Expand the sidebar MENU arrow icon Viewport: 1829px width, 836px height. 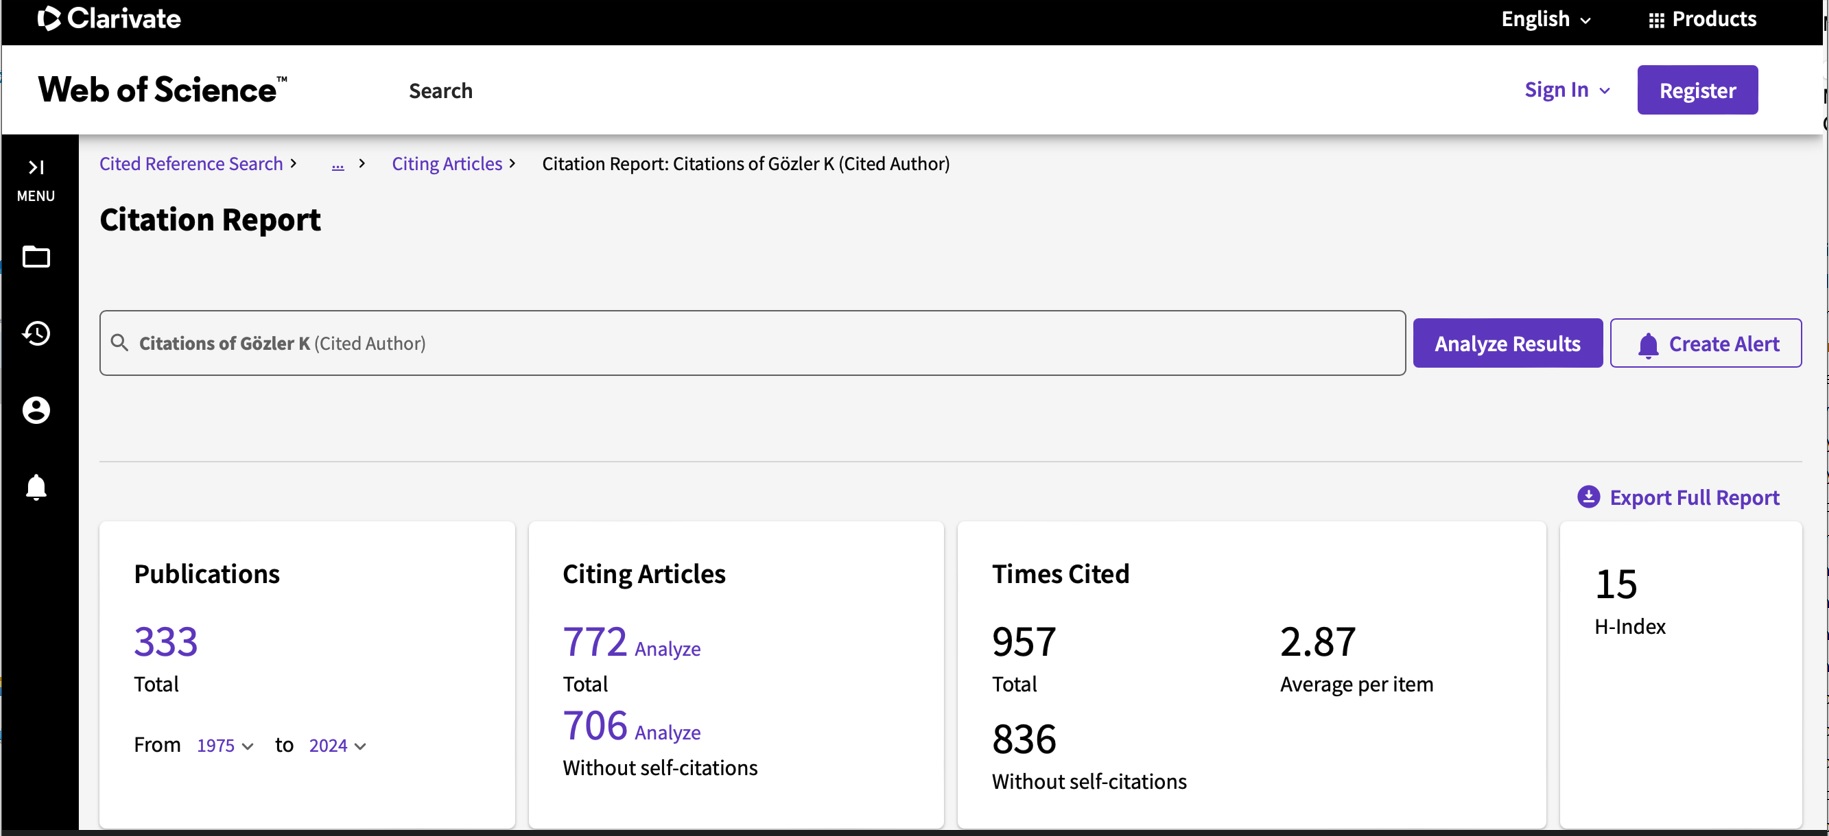(36, 167)
